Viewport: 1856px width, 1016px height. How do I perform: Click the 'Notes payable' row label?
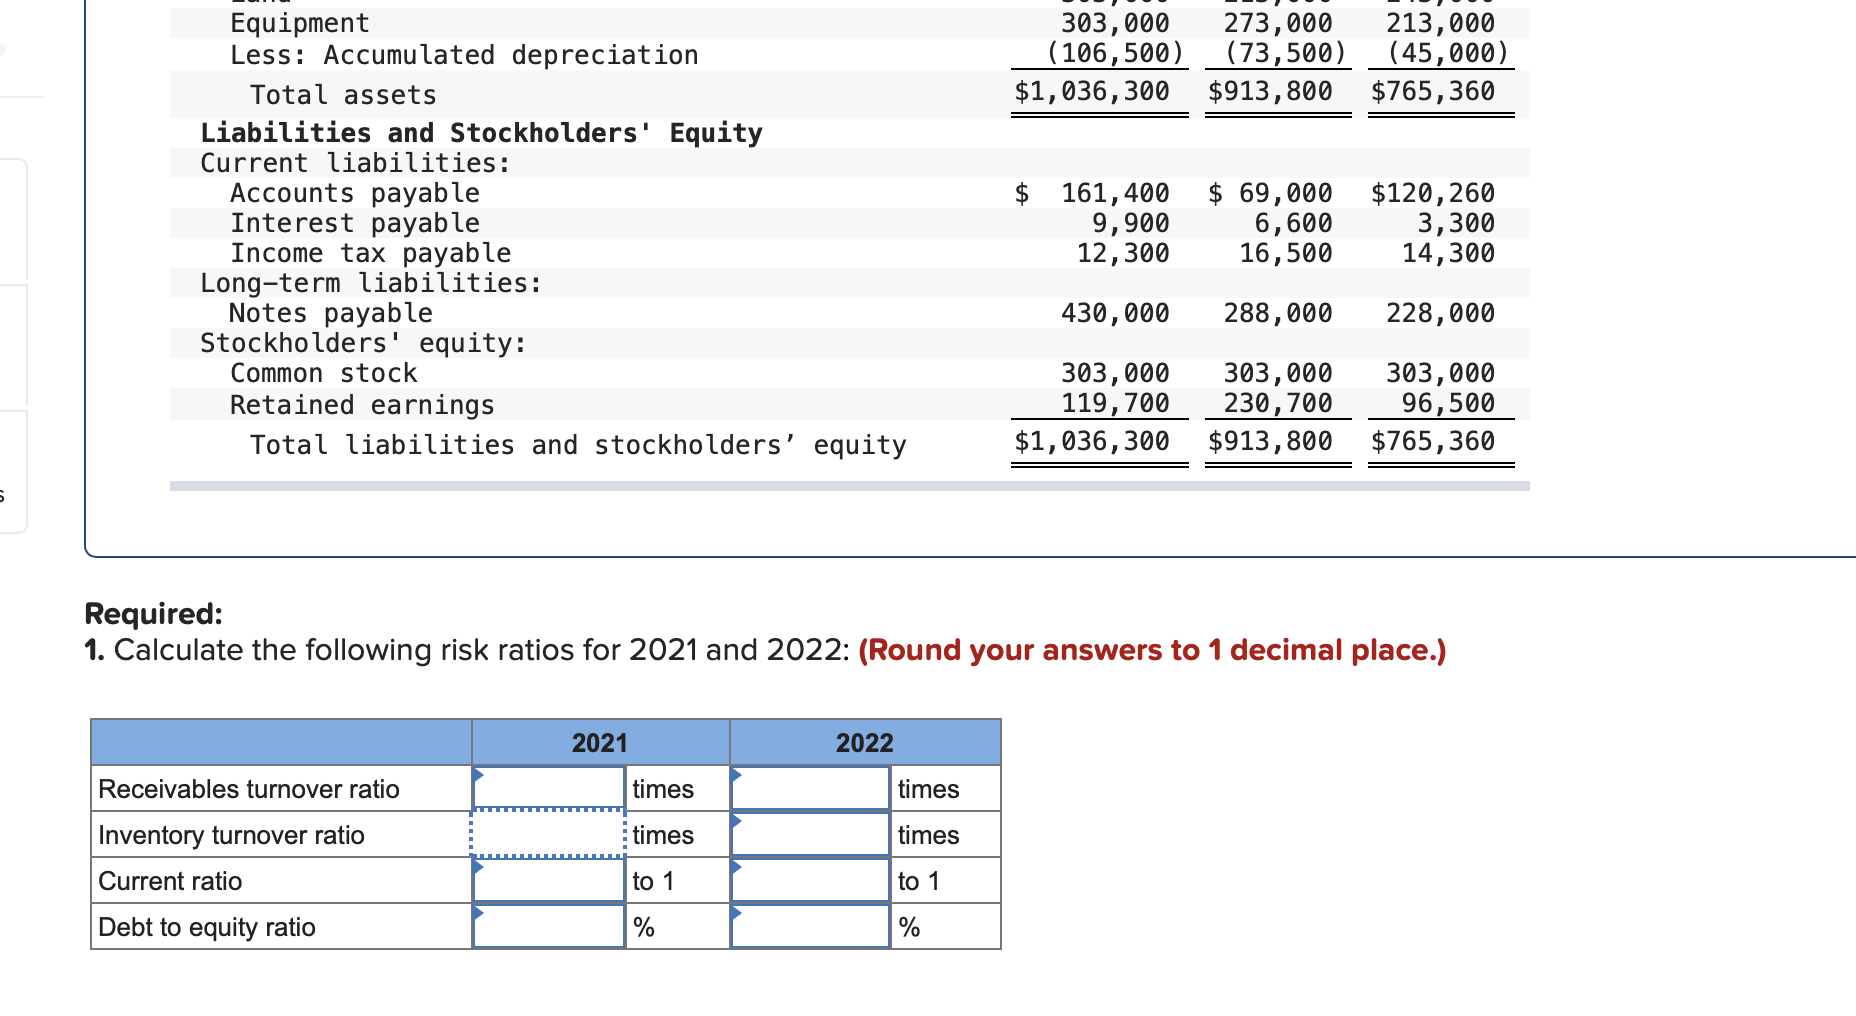[331, 313]
